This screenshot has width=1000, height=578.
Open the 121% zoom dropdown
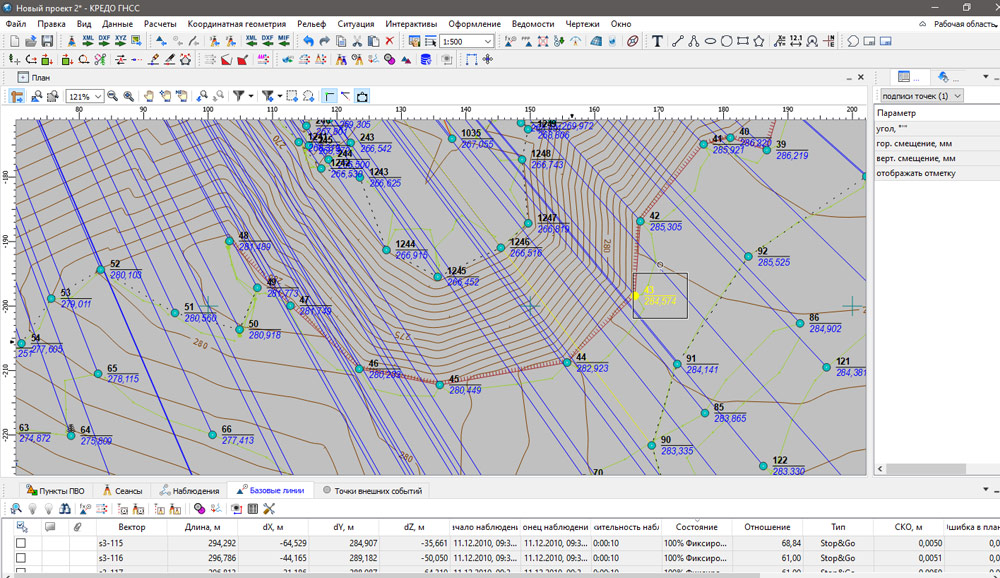click(98, 96)
